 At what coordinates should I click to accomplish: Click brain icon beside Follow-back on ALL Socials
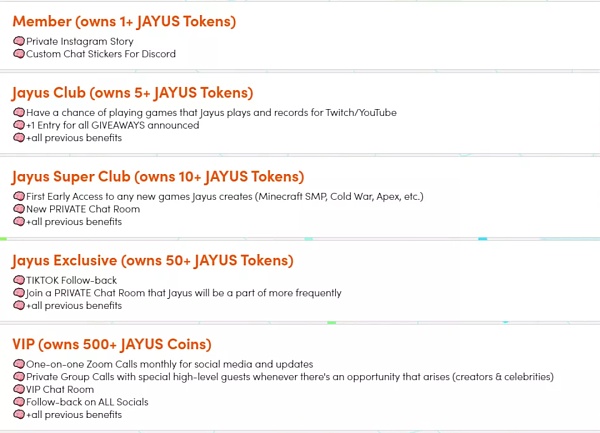pyautogui.click(x=19, y=402)
